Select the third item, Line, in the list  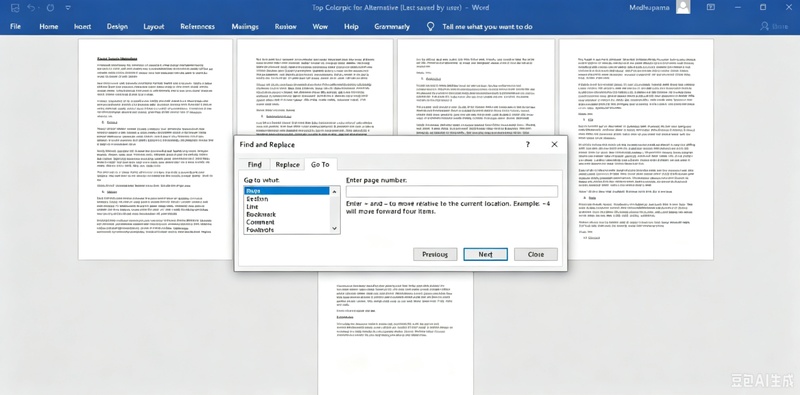[x=287, y=207]
